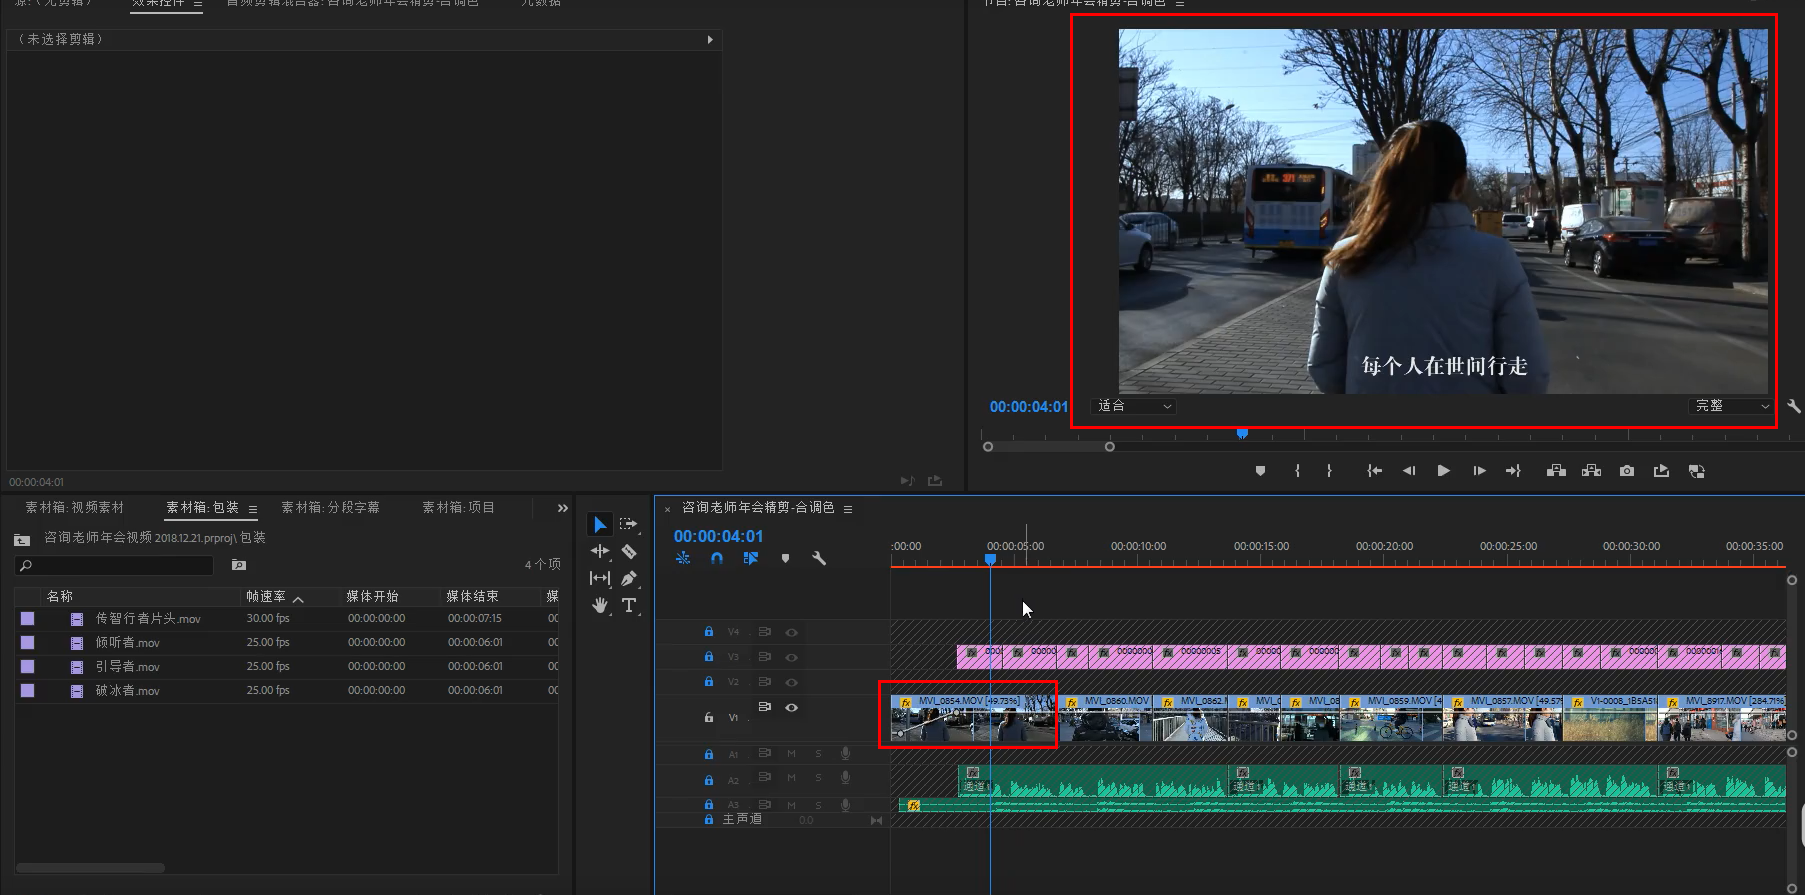Image resolution: width=1805 pixels, height=895 pixels.
Task: Select the Type tool
Action: coord(629,605)
